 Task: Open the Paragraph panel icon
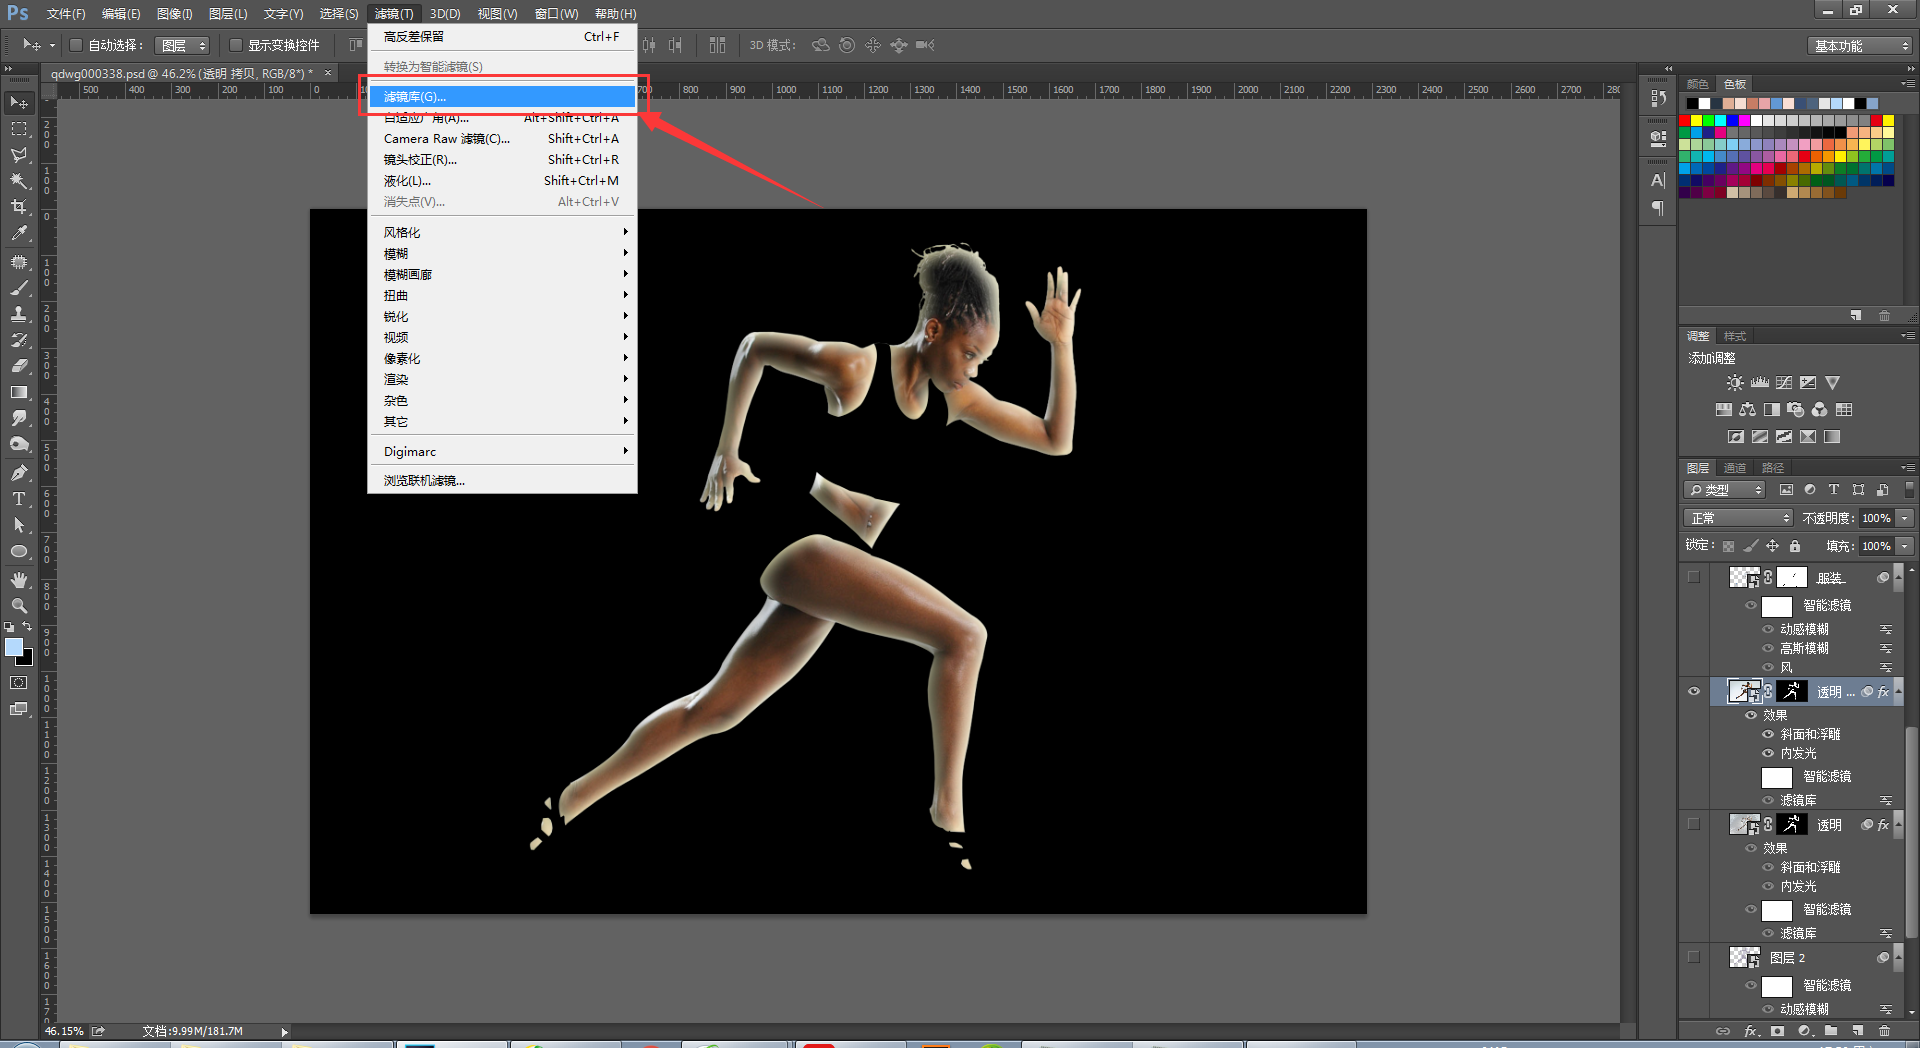(x=1658, y=208)
